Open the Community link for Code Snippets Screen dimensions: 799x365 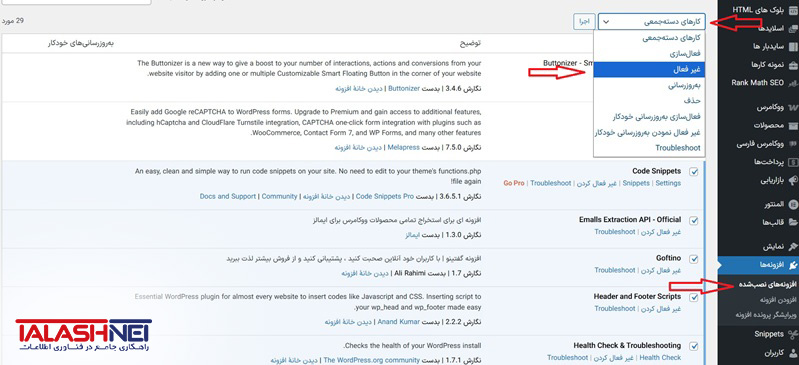click(x=279, y=196)
